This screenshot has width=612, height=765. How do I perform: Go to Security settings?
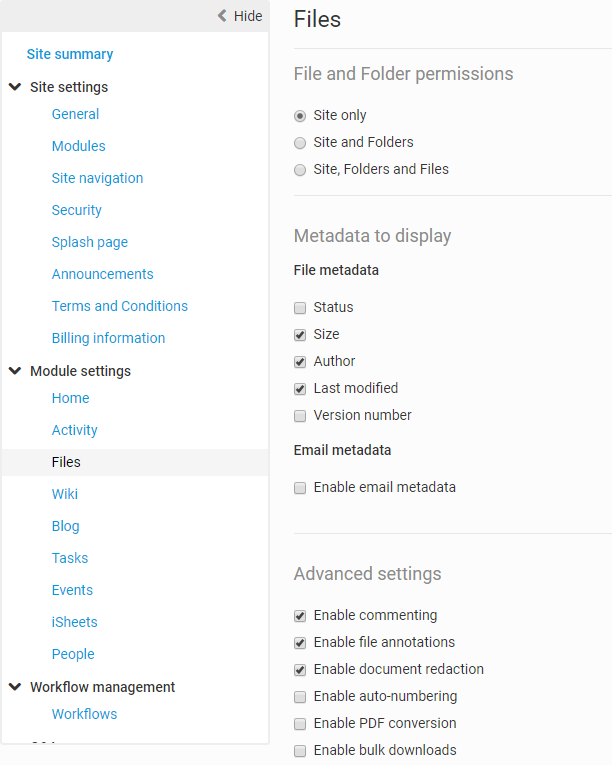[77, 210]
